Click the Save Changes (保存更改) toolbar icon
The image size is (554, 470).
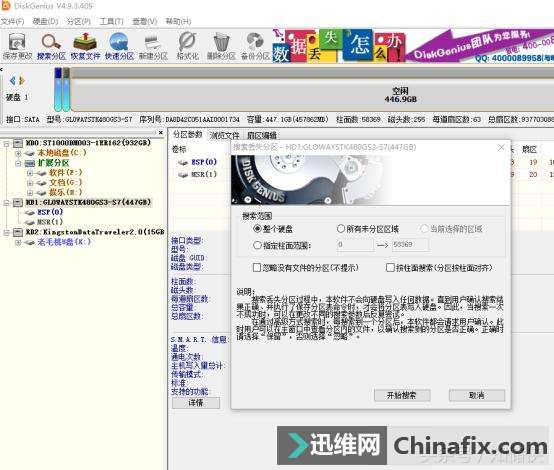pos(17,46)
